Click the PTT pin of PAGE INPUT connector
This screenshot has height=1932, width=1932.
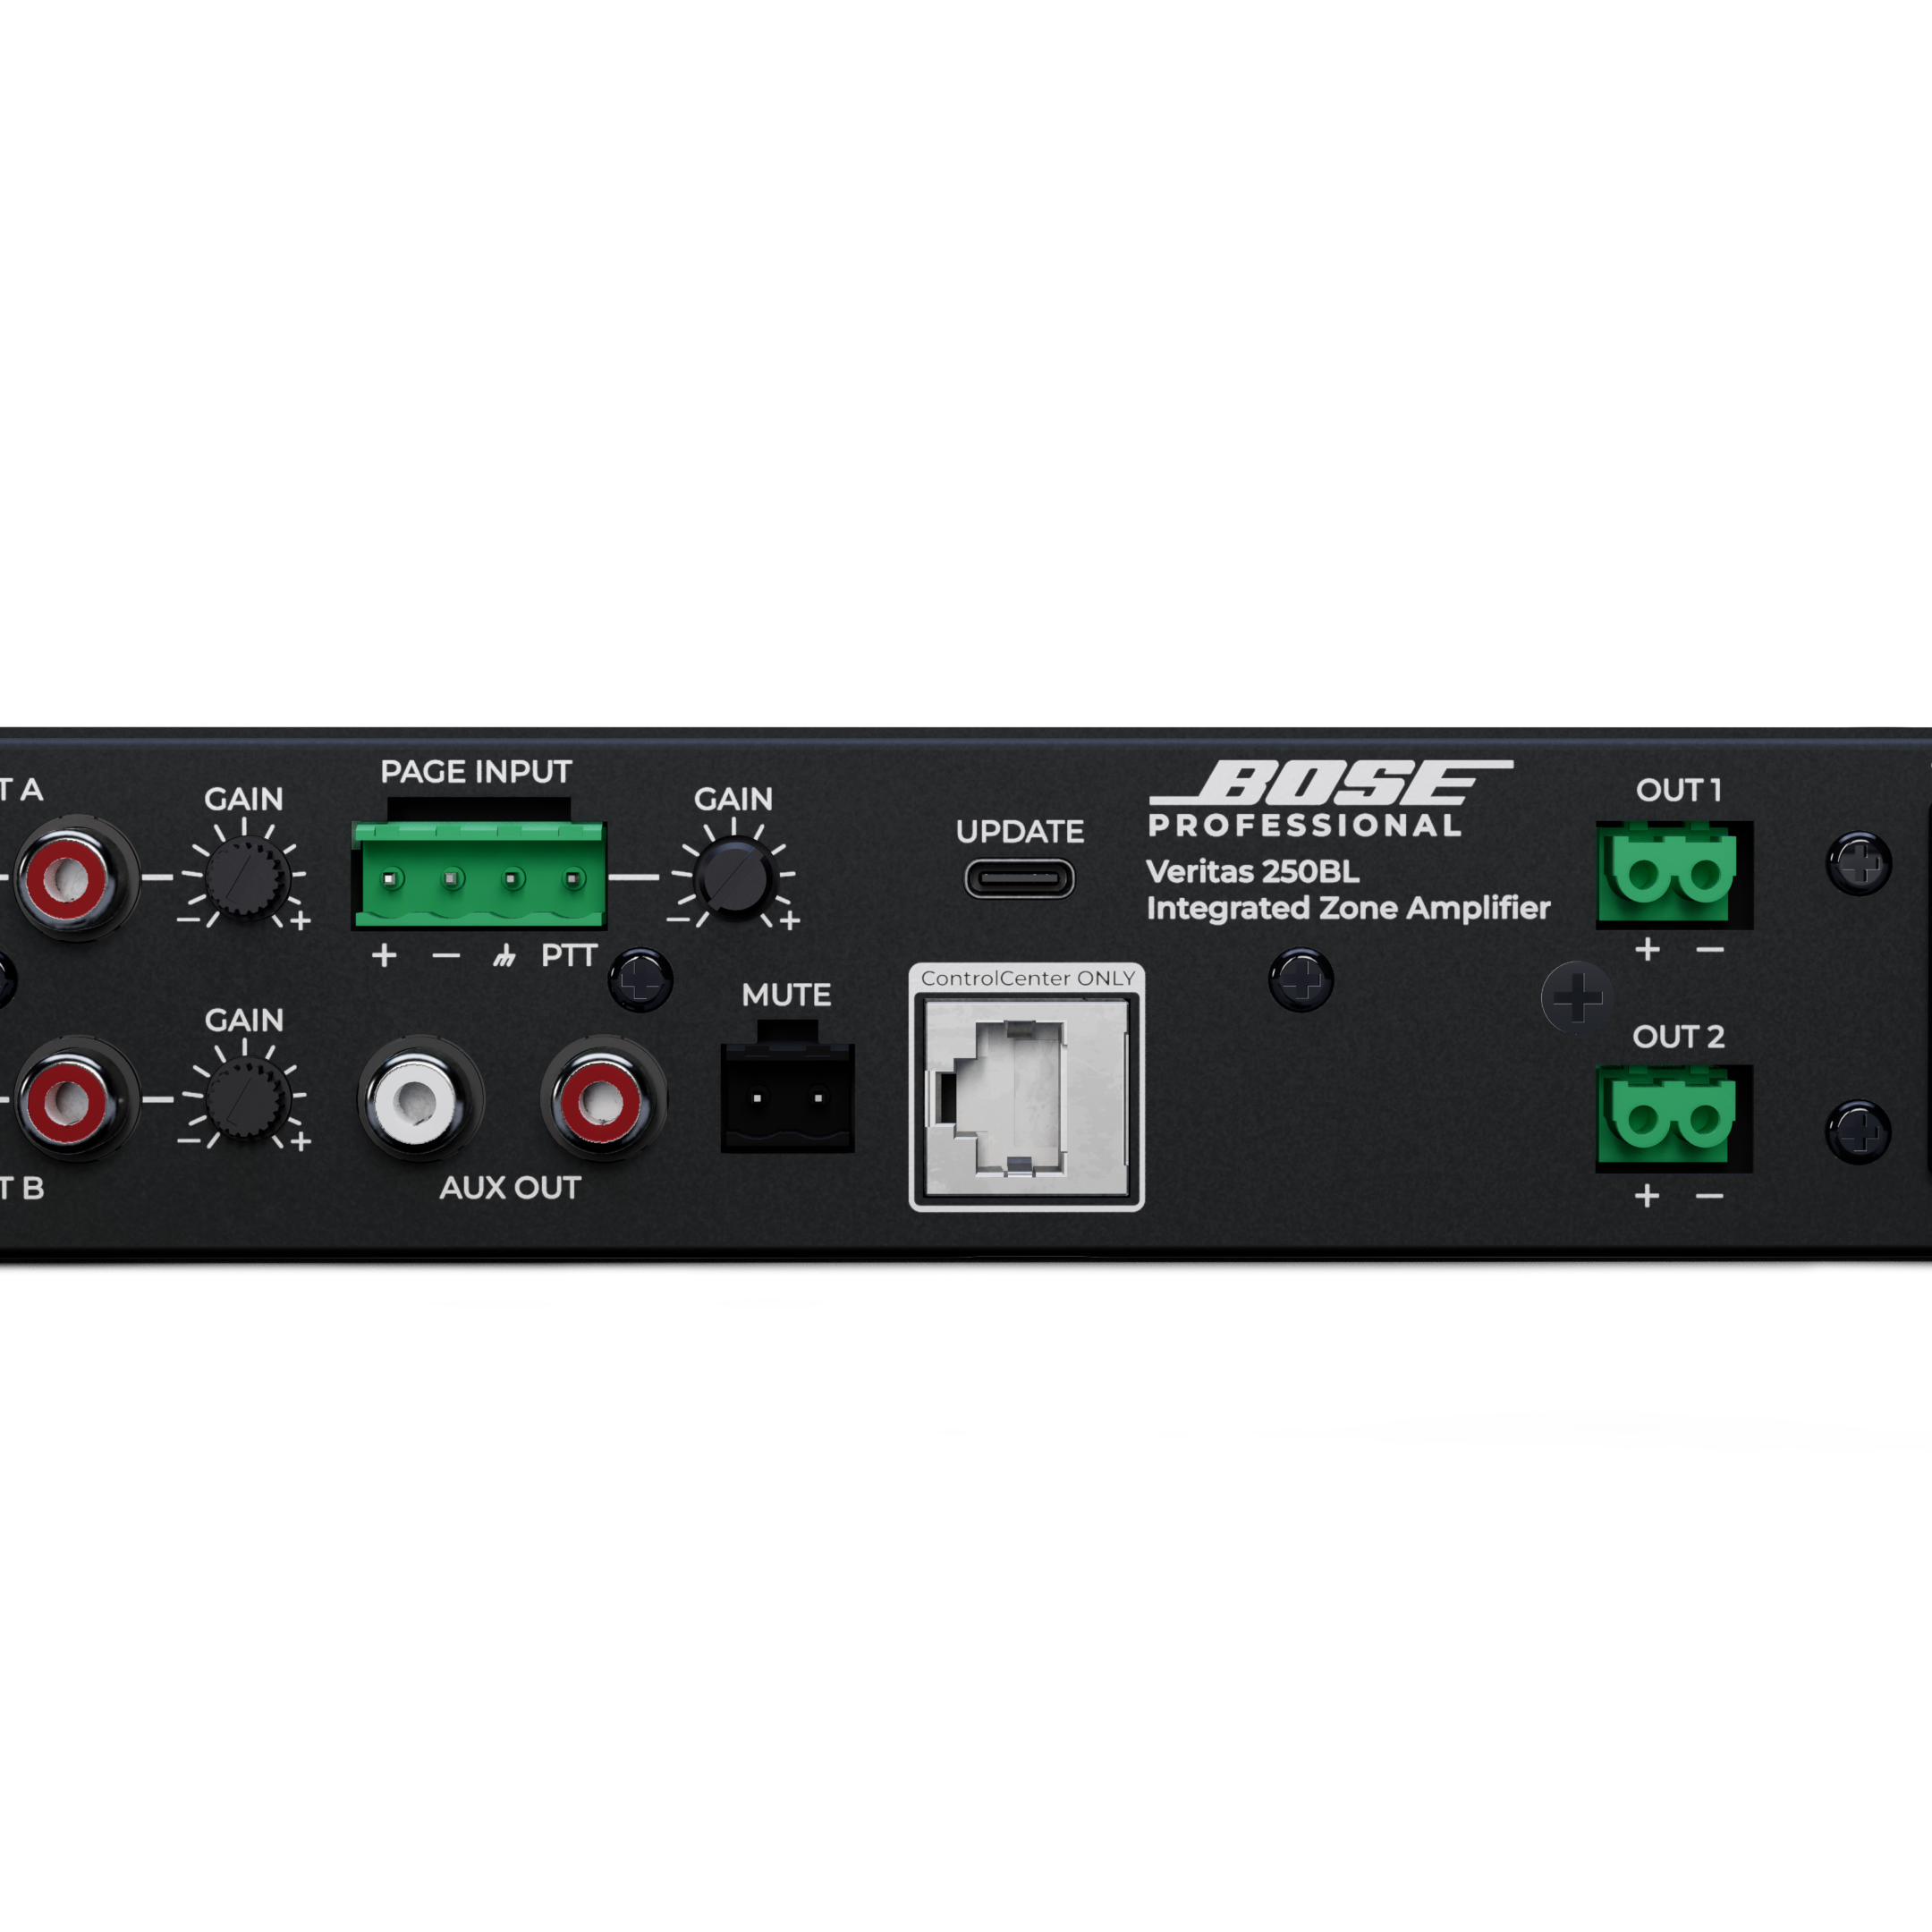coord(573,880)
